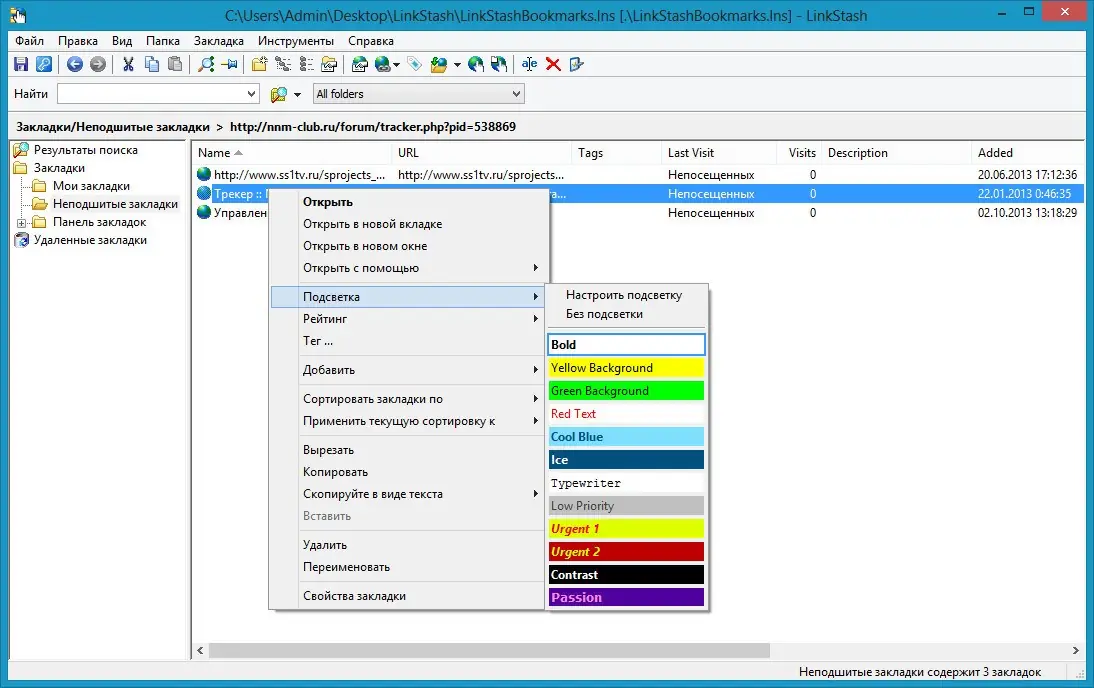Select Удаленные закладки in folder tree

[90, 240]
